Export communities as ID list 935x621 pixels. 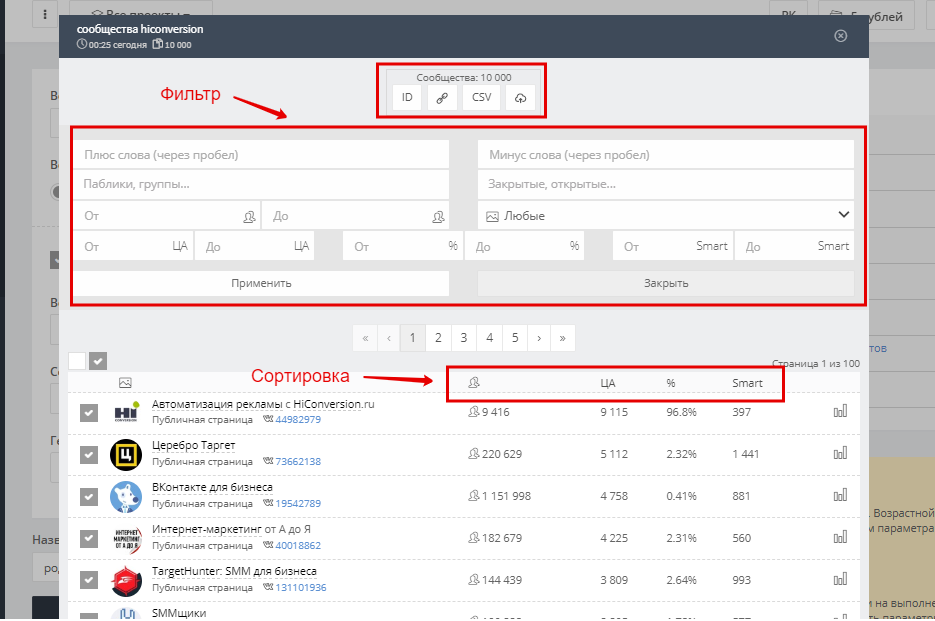(407, 97)
